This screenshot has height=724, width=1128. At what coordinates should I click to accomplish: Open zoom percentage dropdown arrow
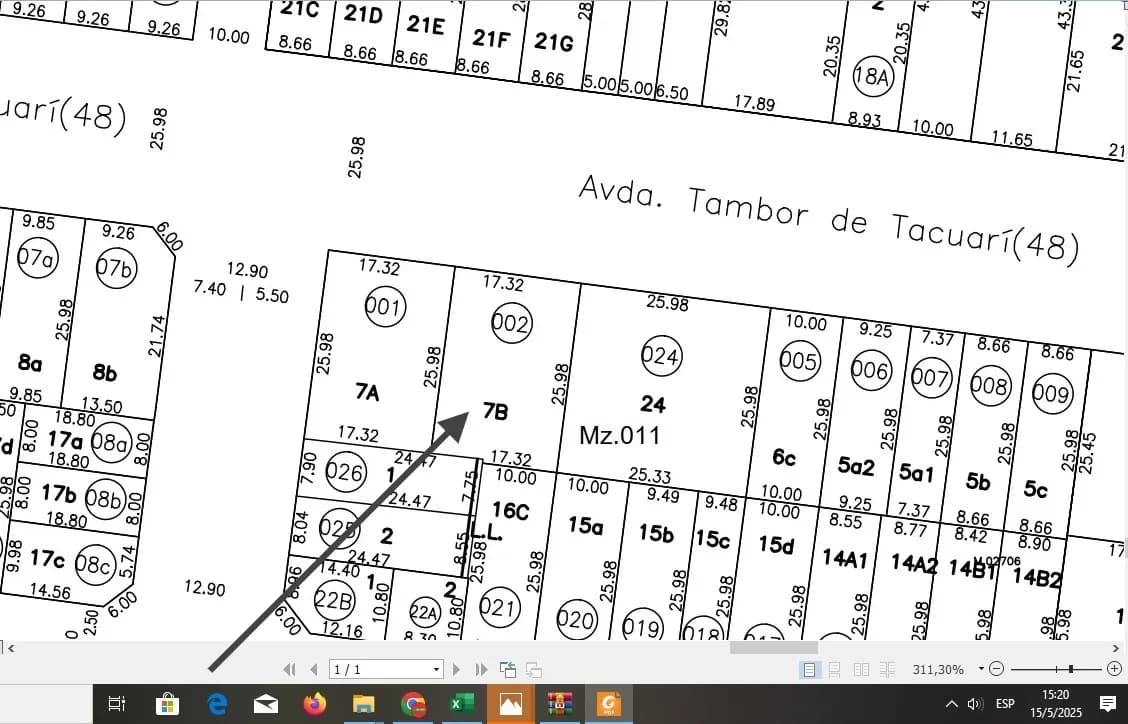[981, 669]
